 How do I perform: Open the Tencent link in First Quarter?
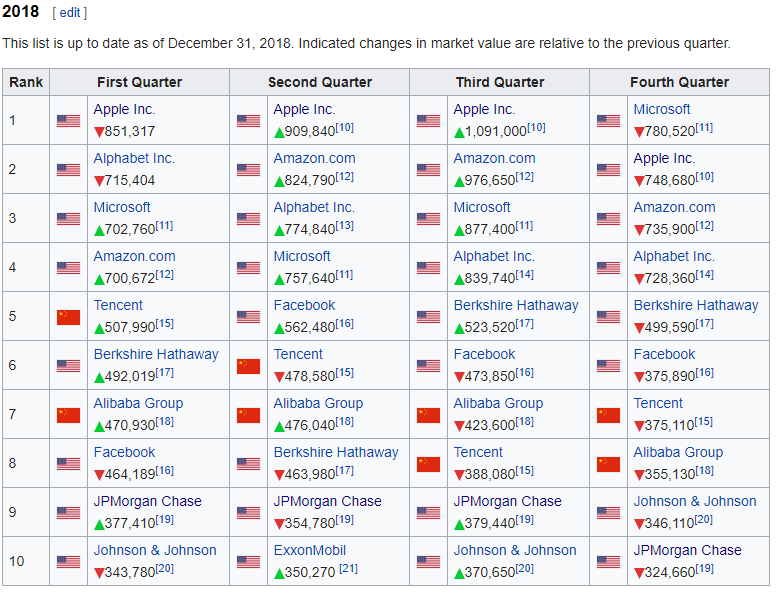(x=118, y=305)
